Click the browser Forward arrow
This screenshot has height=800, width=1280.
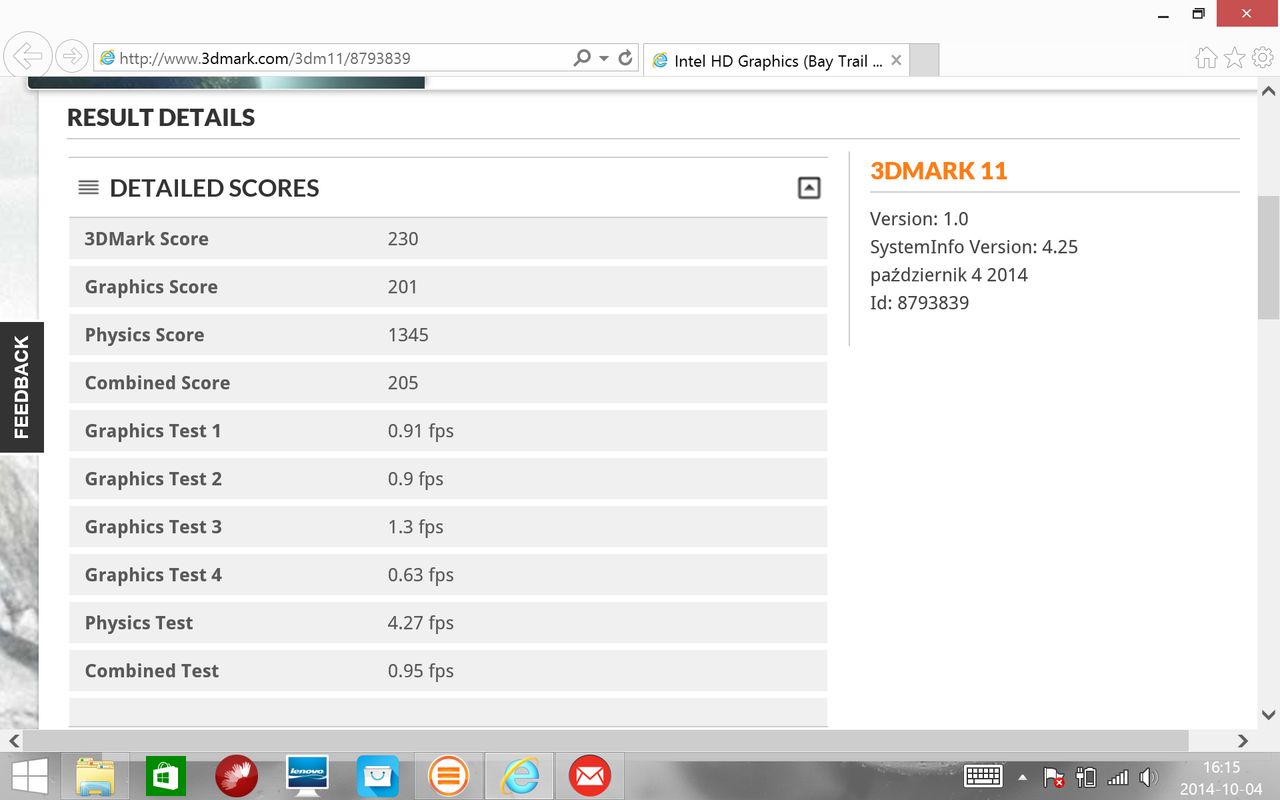(71, 57)
